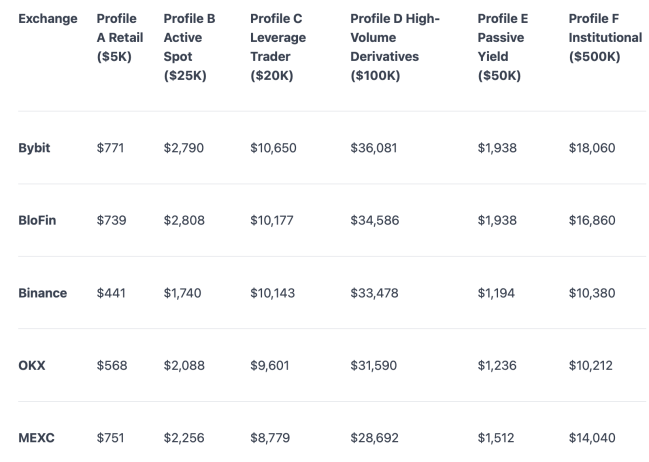Select the Bybit row label
Image resolution: width=649 pixels, height=462 pixels.
click(34, 148)
